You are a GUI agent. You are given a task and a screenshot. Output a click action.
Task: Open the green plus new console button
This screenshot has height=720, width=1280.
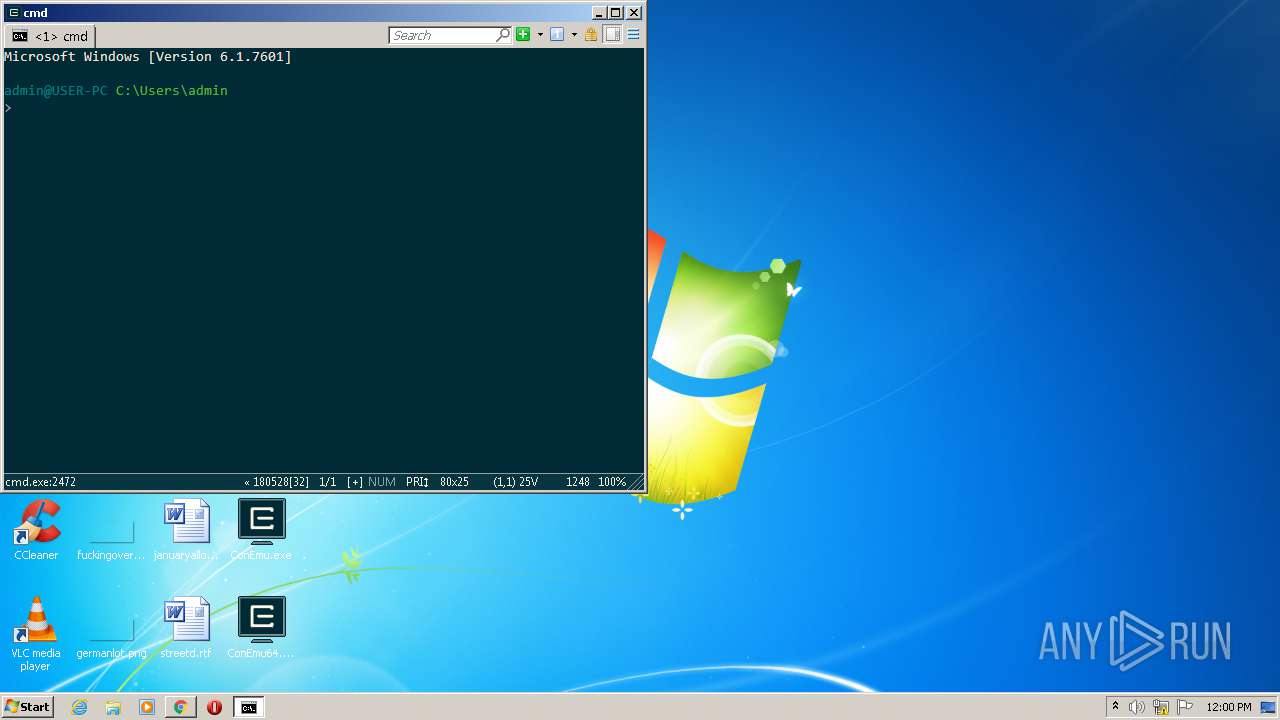(523, 34)
